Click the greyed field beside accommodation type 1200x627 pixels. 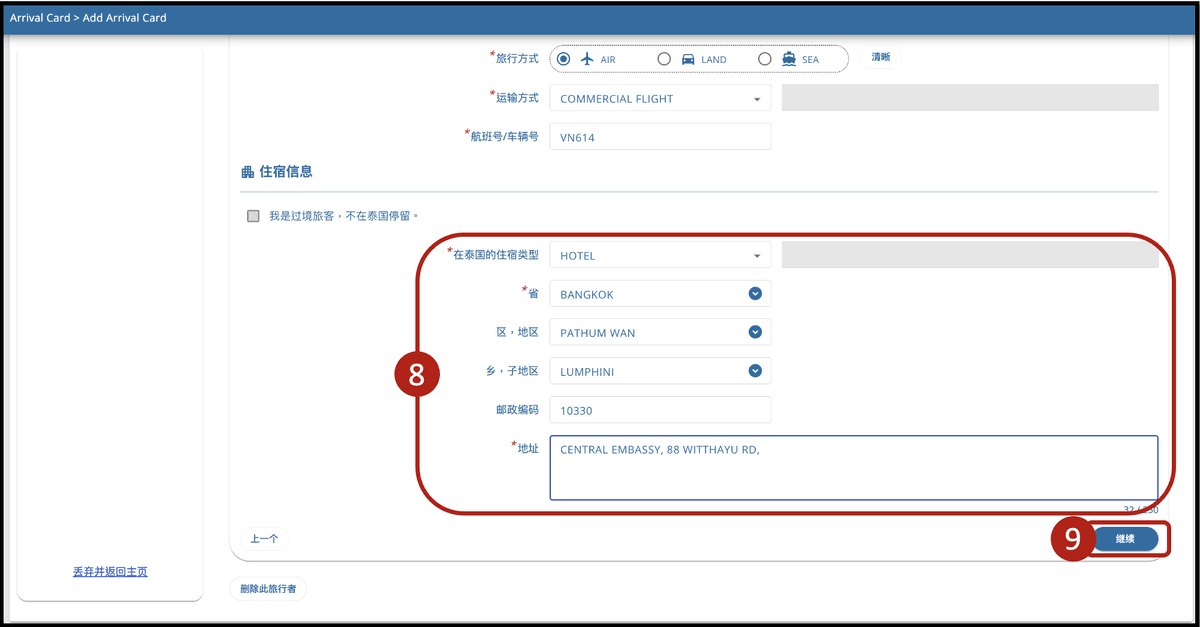pos(969,255)
